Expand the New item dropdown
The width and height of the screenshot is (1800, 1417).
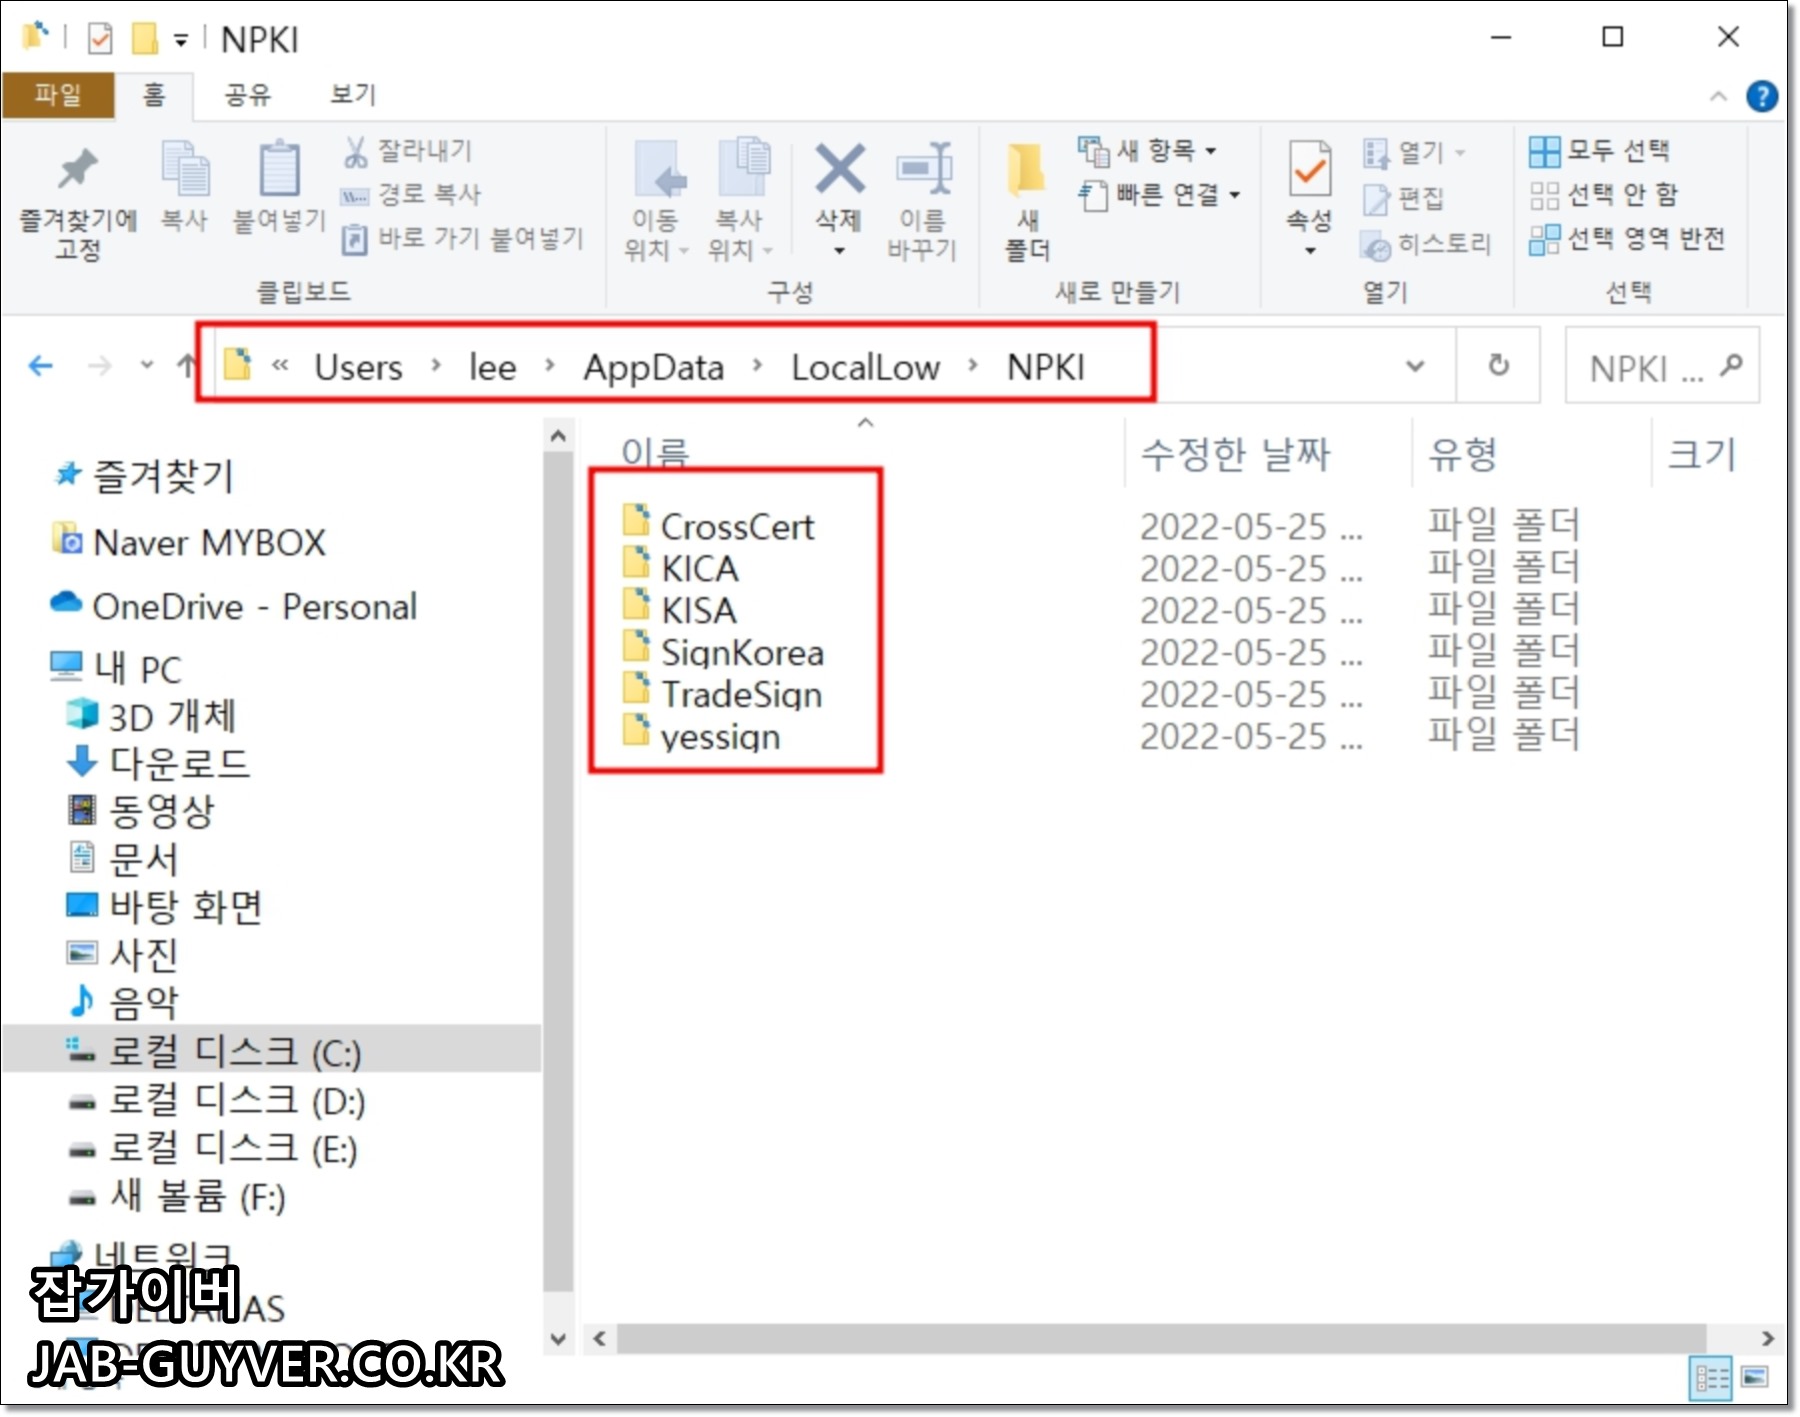(1211, 151)
